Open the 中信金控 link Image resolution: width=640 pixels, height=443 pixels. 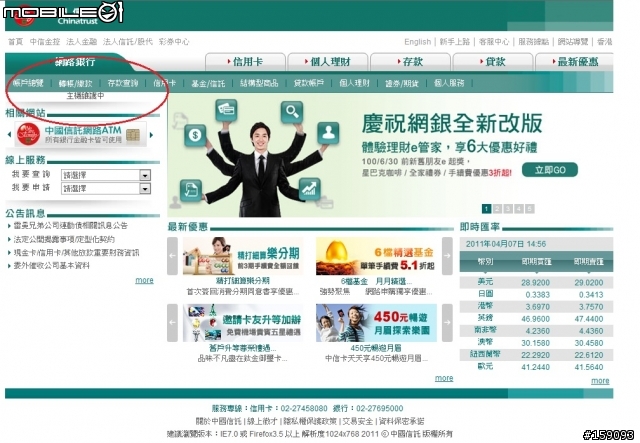tap(45, 42)
